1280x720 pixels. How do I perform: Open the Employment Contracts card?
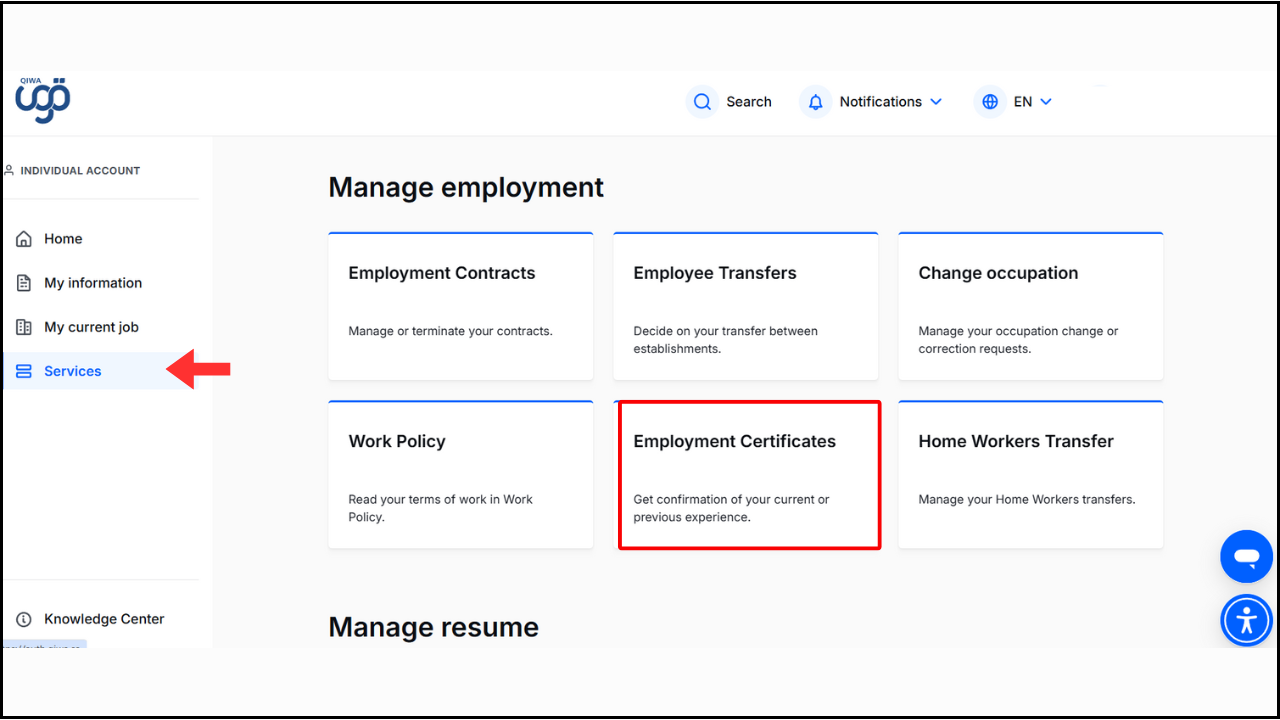pyautogui.click(x=461, y=306)
